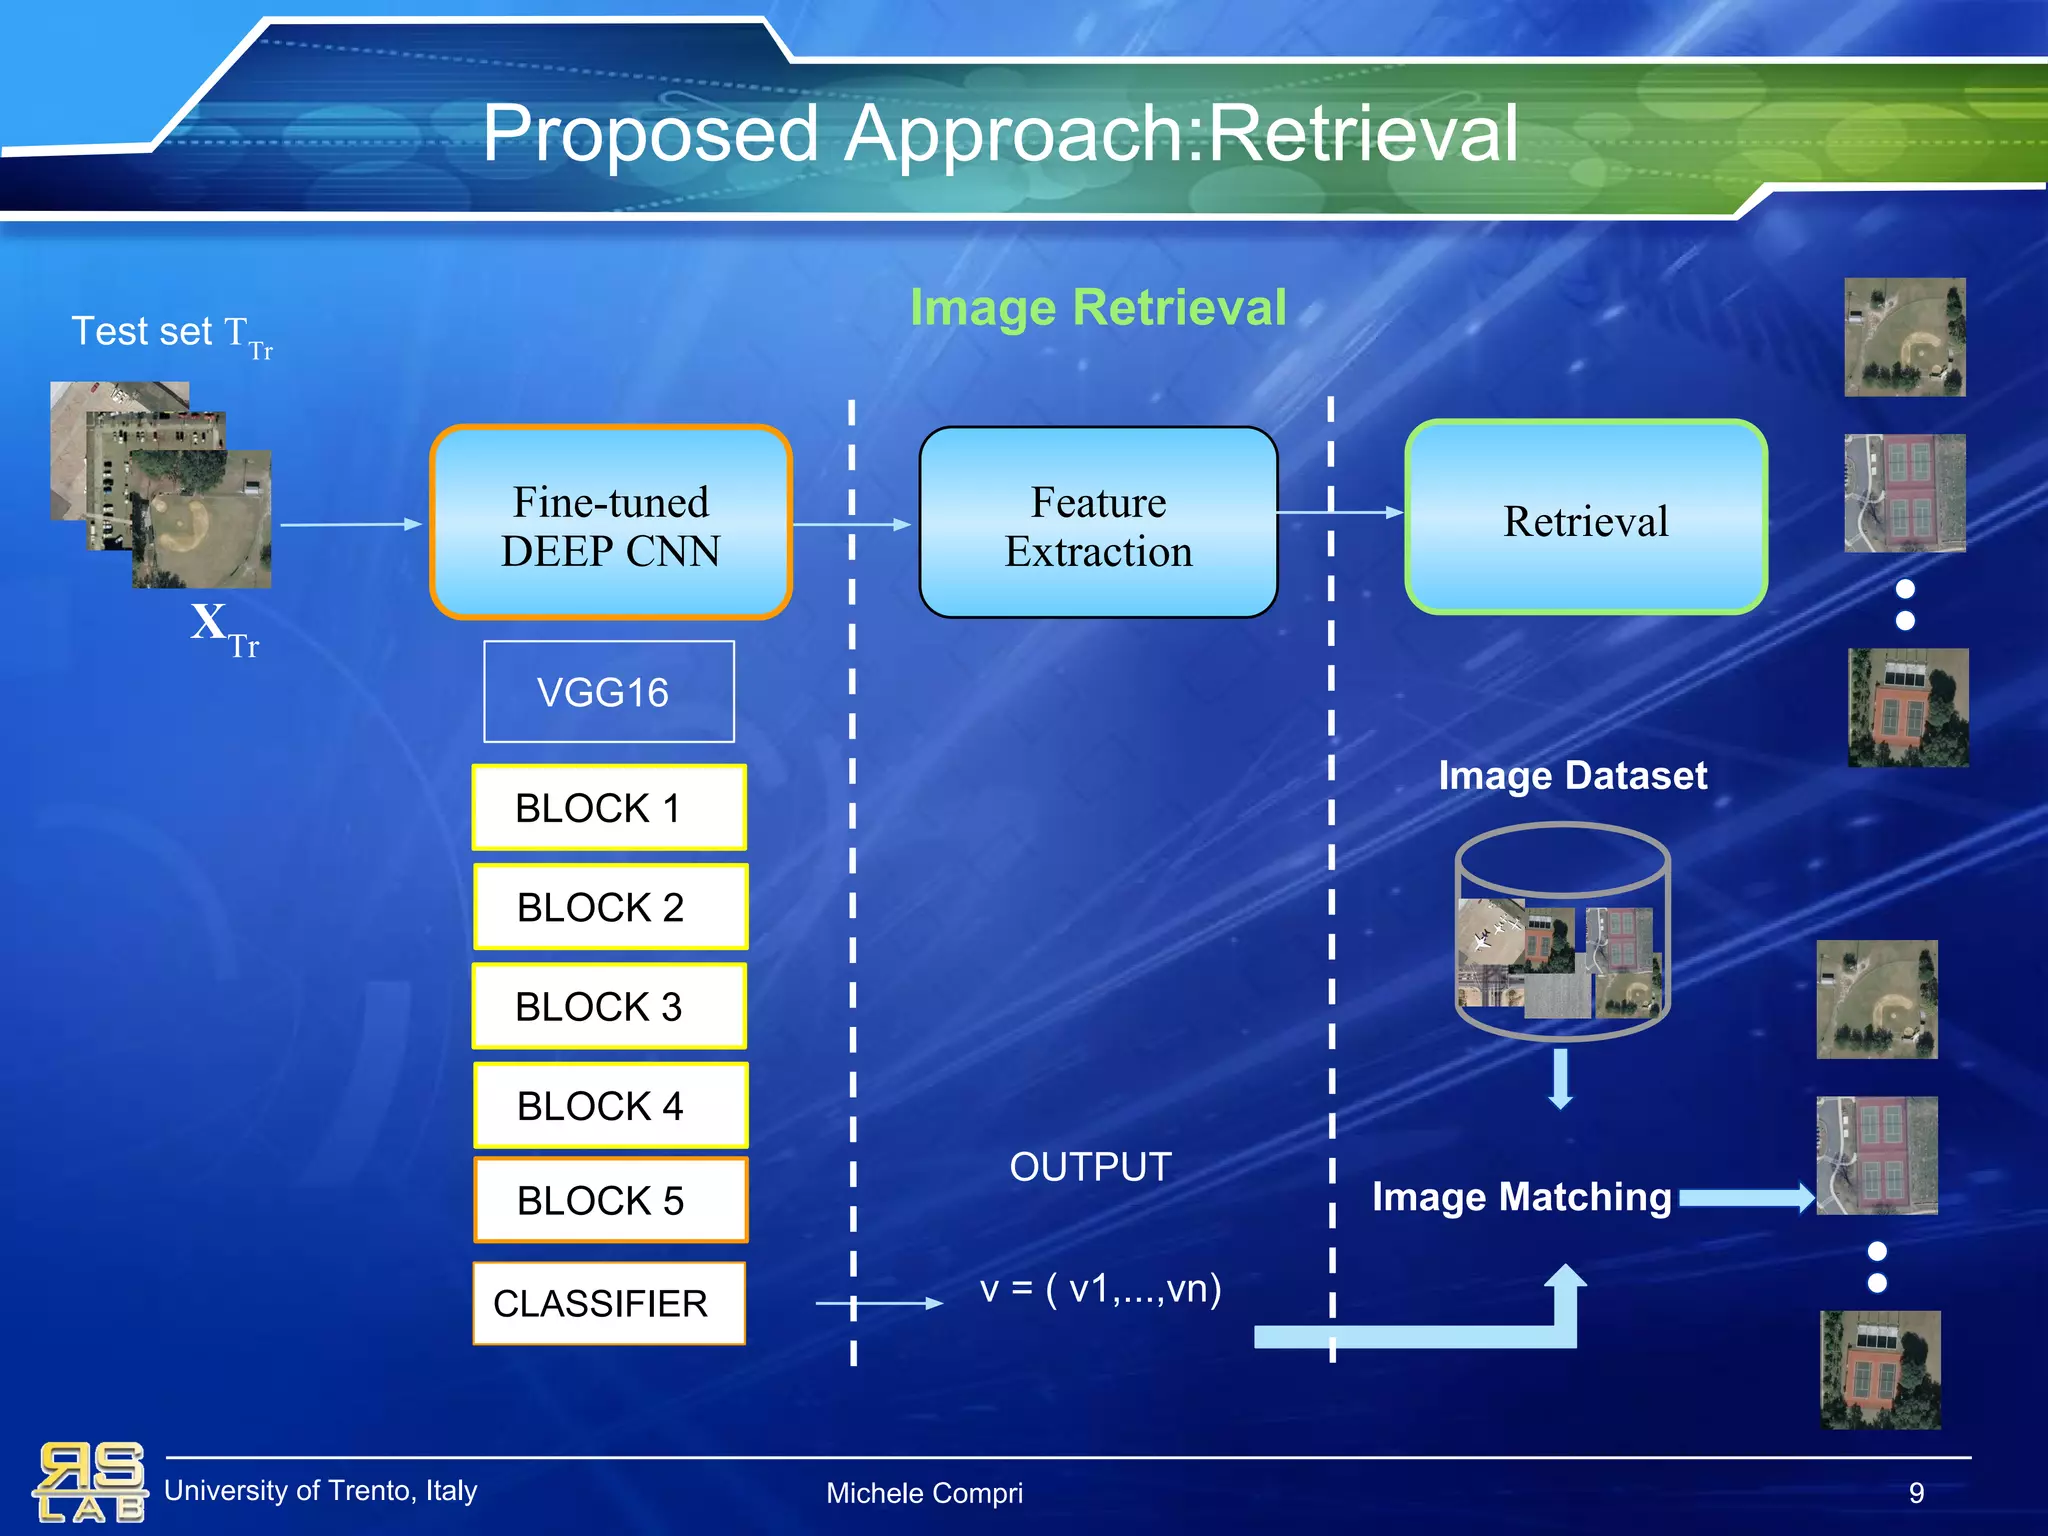Click the Image Dataset cylinder icon
This screenshot has height=1536, width=2048.
coord(1562,932)
